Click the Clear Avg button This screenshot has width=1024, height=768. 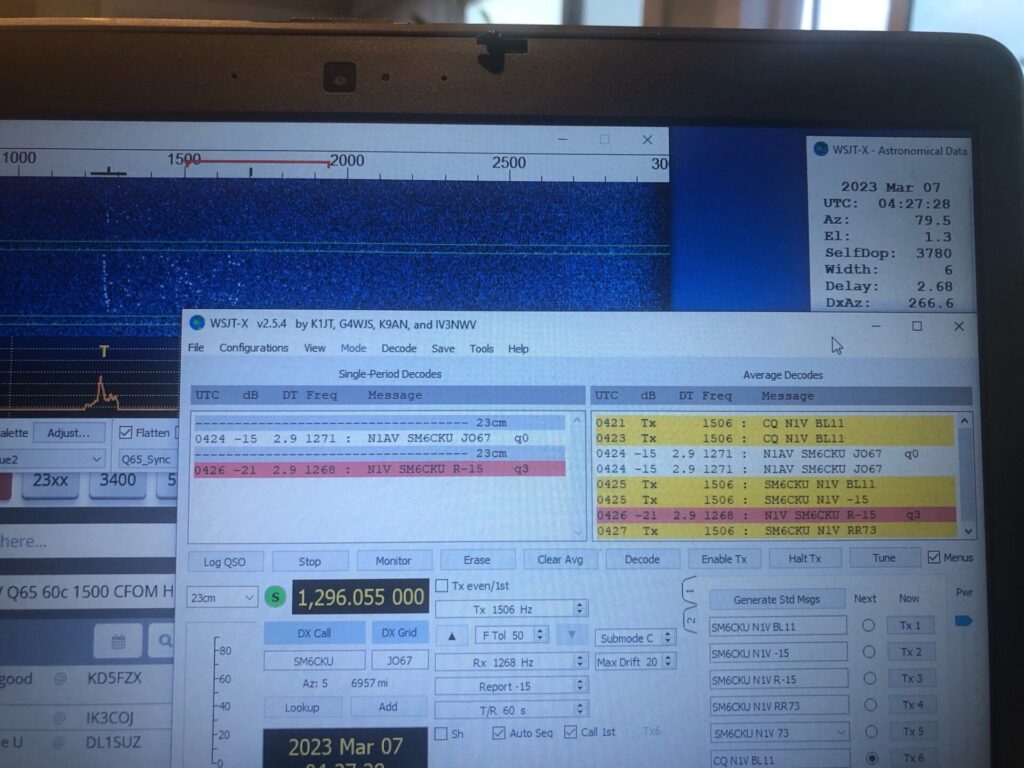coord(560,559)
